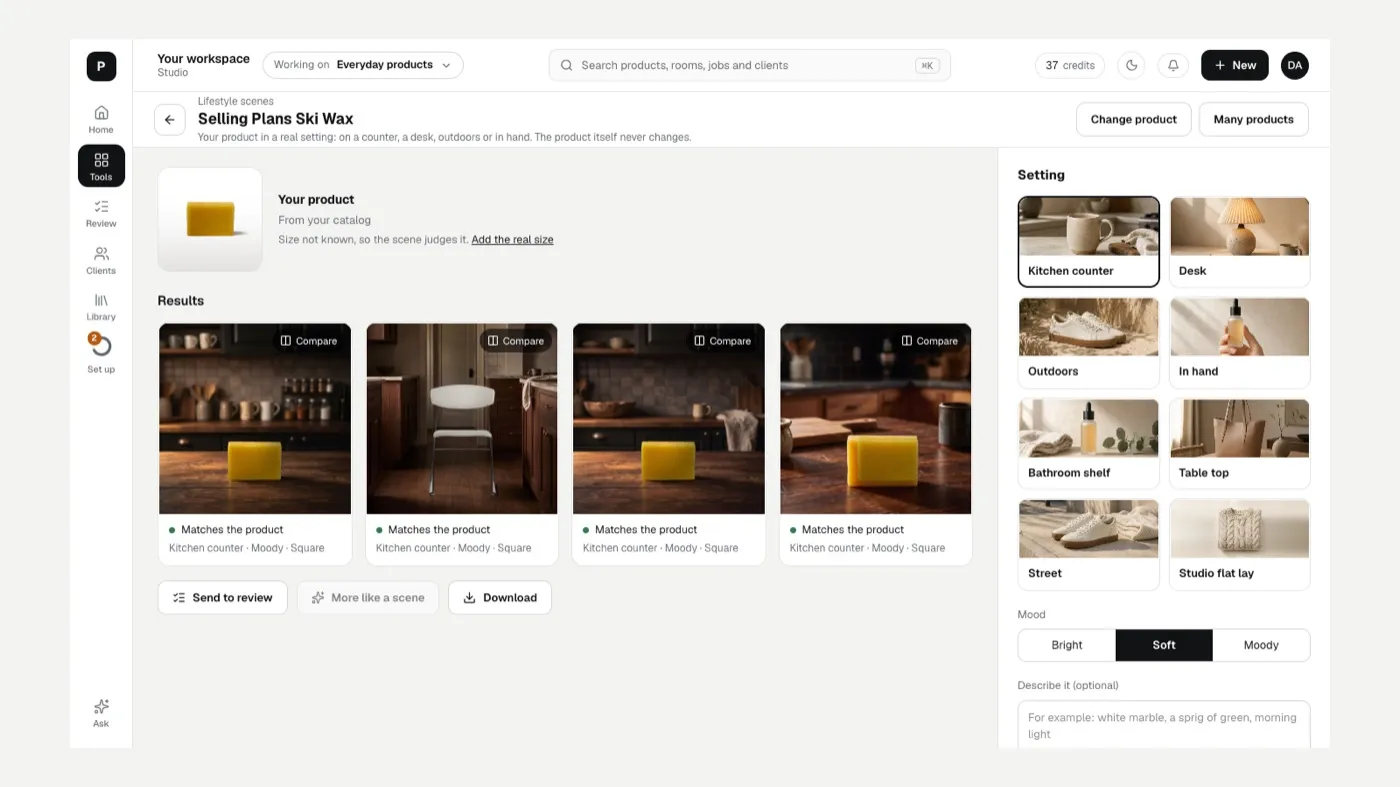The width and height of the screenshot is (1400, 787).
Task: Open the Ask assistant
Action: 101,713
